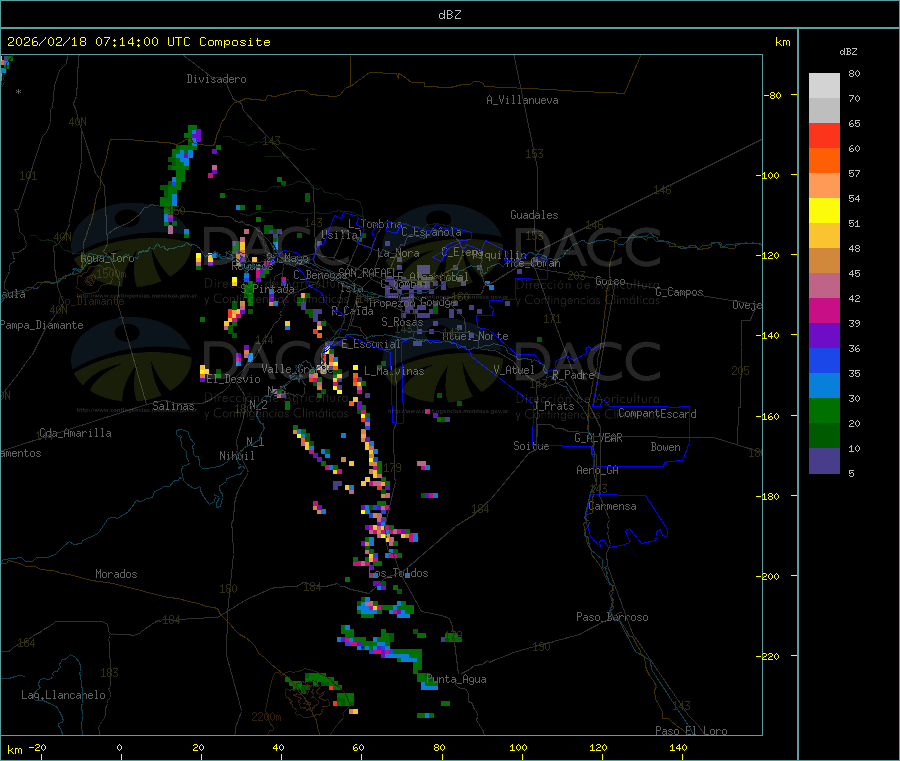The height and width of the screenshot is (761, 900).
Task: Click the 'R_Padre' map label
Action: click(x=573, y=375)
